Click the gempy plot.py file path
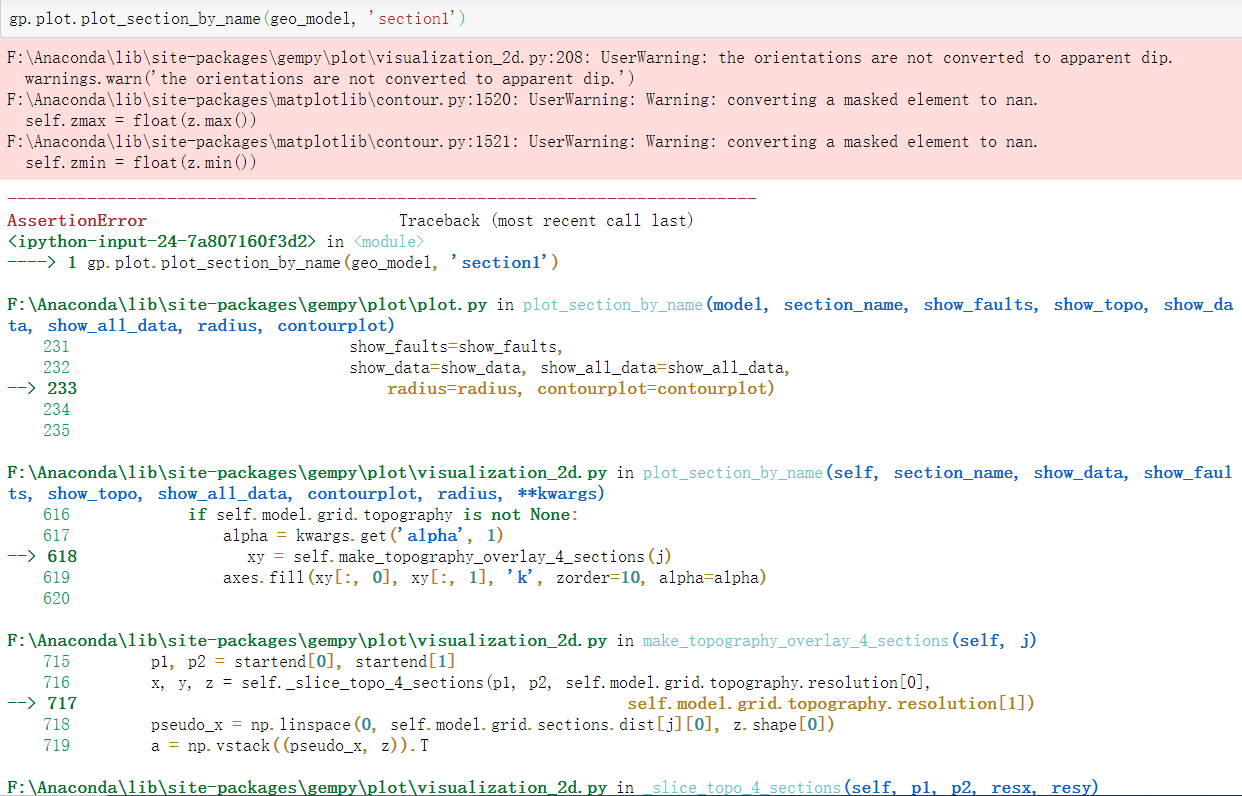Viewport: 1242px width, 796px height. [x=230, y=305]
